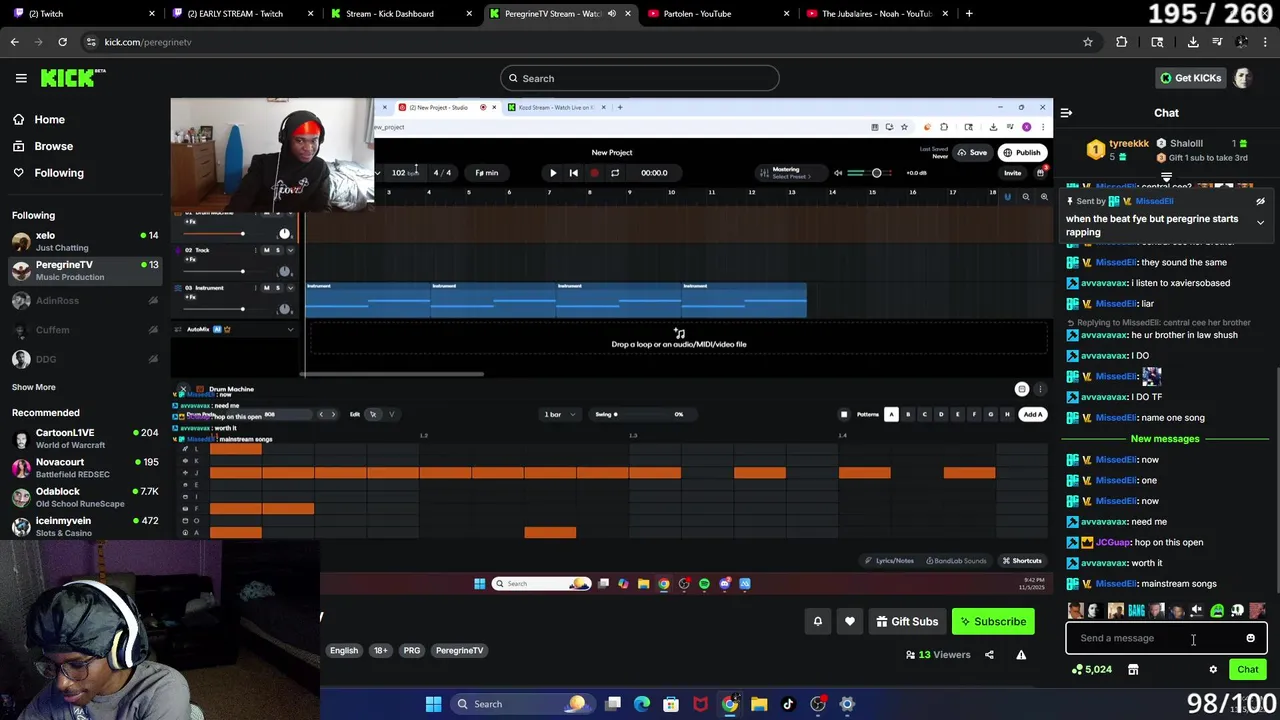1280x720 pixels.
Task: Report stream with warning triangle icon
Action: coord(1021,655)
